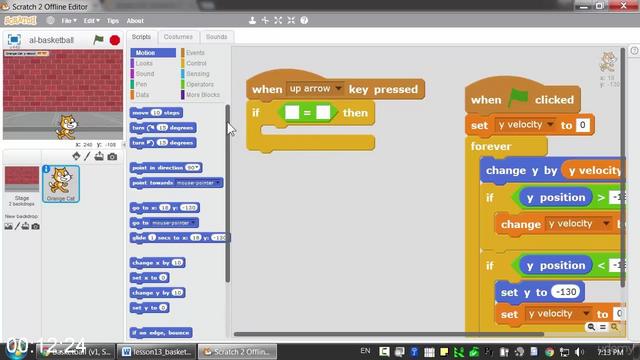Stop the project with the red stop button
640x360 pixels.
(115, 40)
